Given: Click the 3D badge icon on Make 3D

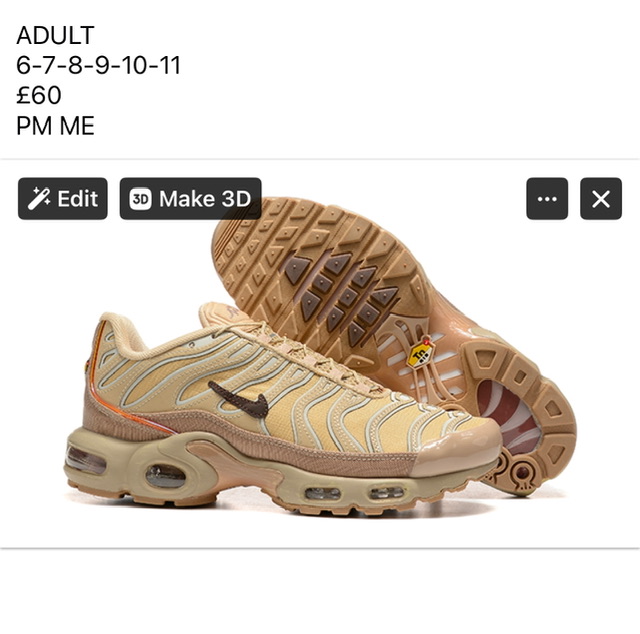Looking at the screenshot, I should point(140,199).
